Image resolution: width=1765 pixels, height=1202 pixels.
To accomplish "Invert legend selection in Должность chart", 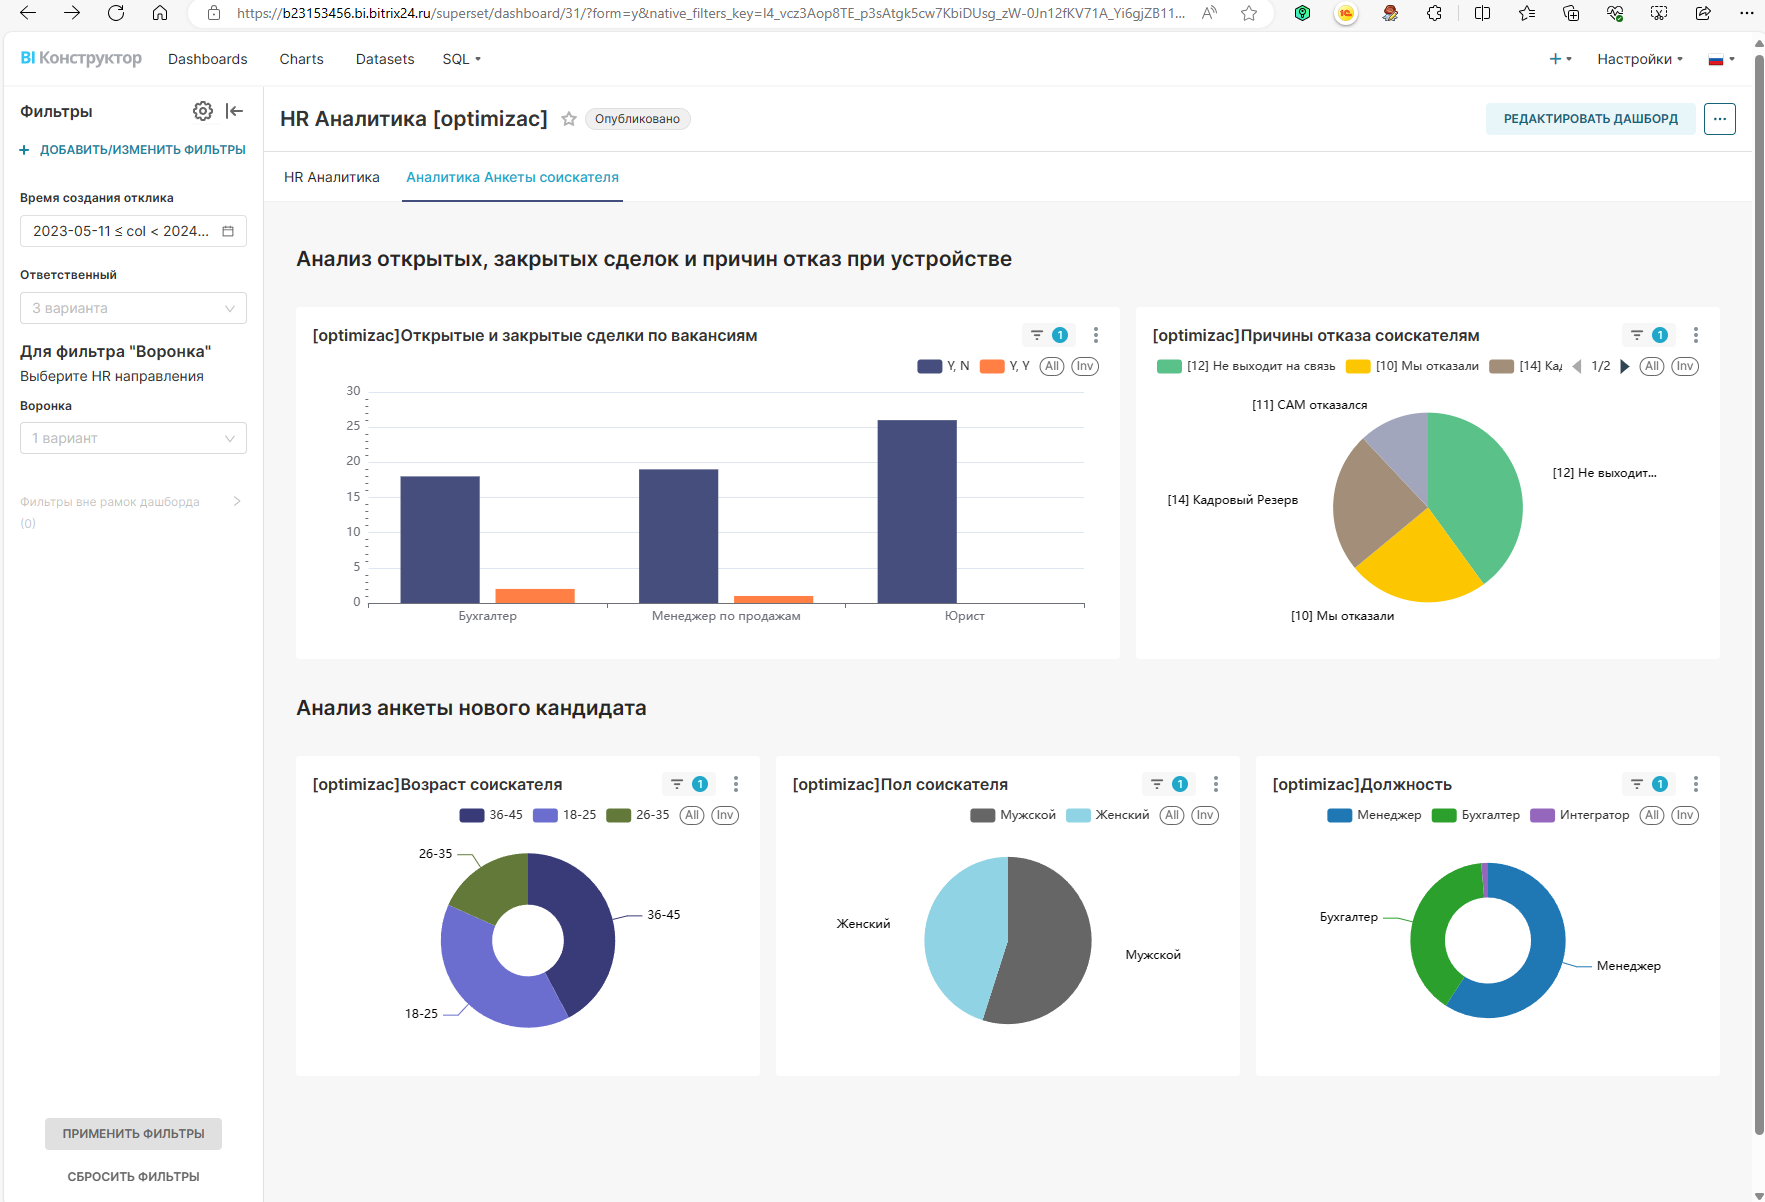I will tap(1685, 815).
